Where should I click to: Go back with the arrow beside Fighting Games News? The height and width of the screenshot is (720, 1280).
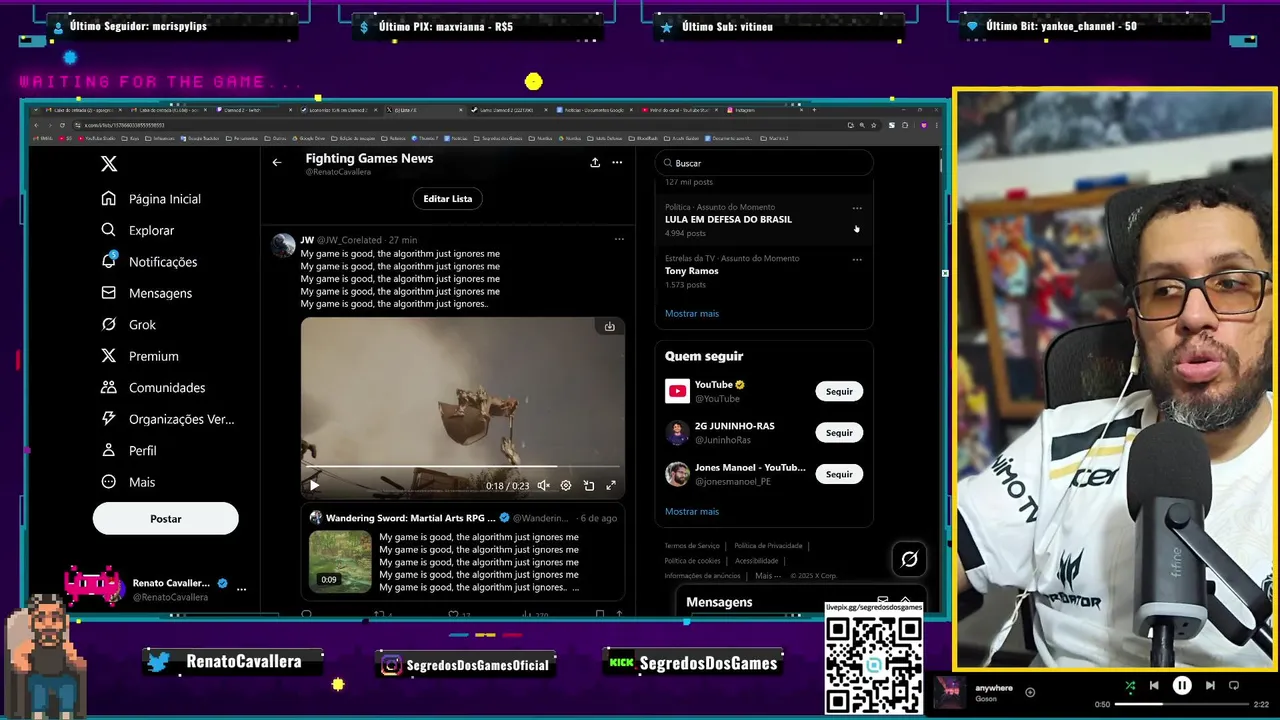[x=277, y=162]
